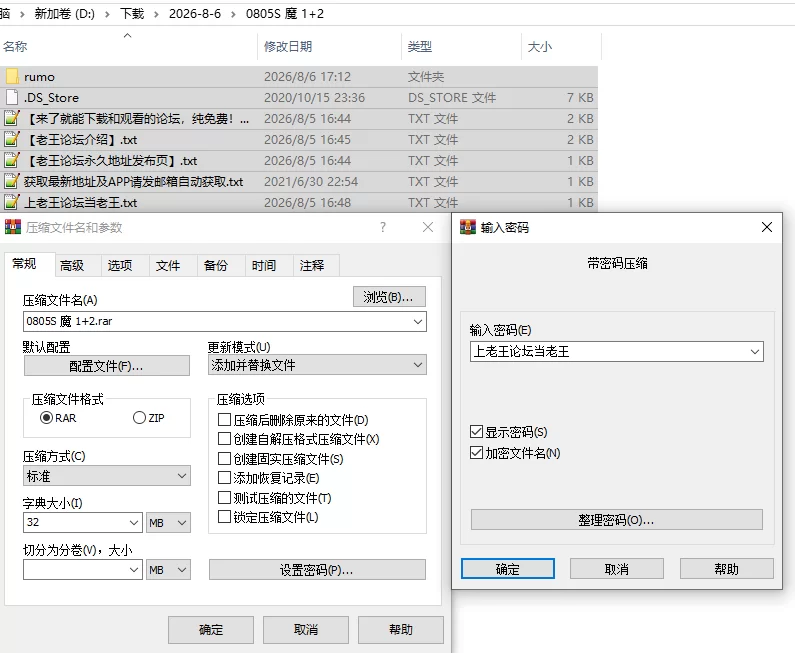Screen dimensions: 795x653
Task: Enable 创建固实压缩文件 option
Action: coord(224,459)
